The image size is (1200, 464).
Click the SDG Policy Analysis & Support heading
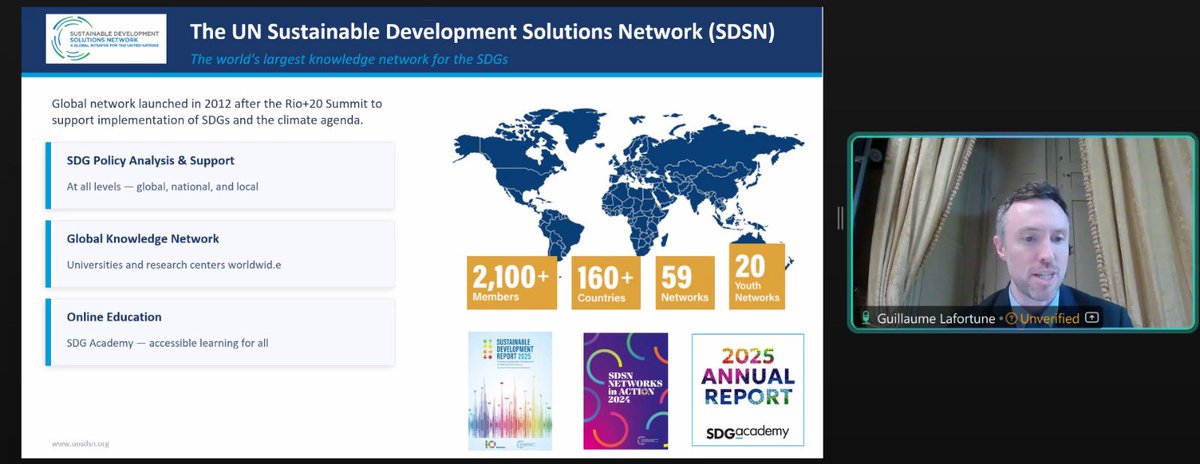(151, 160)
